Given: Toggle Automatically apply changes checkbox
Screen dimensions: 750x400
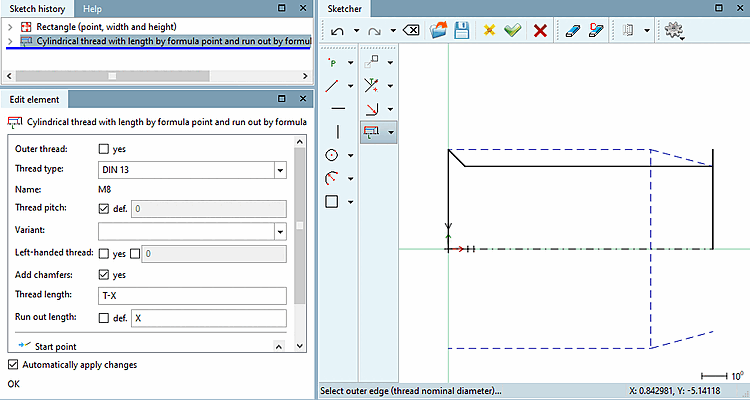Looking at the screenshot, I should click(x=13, y=365).
